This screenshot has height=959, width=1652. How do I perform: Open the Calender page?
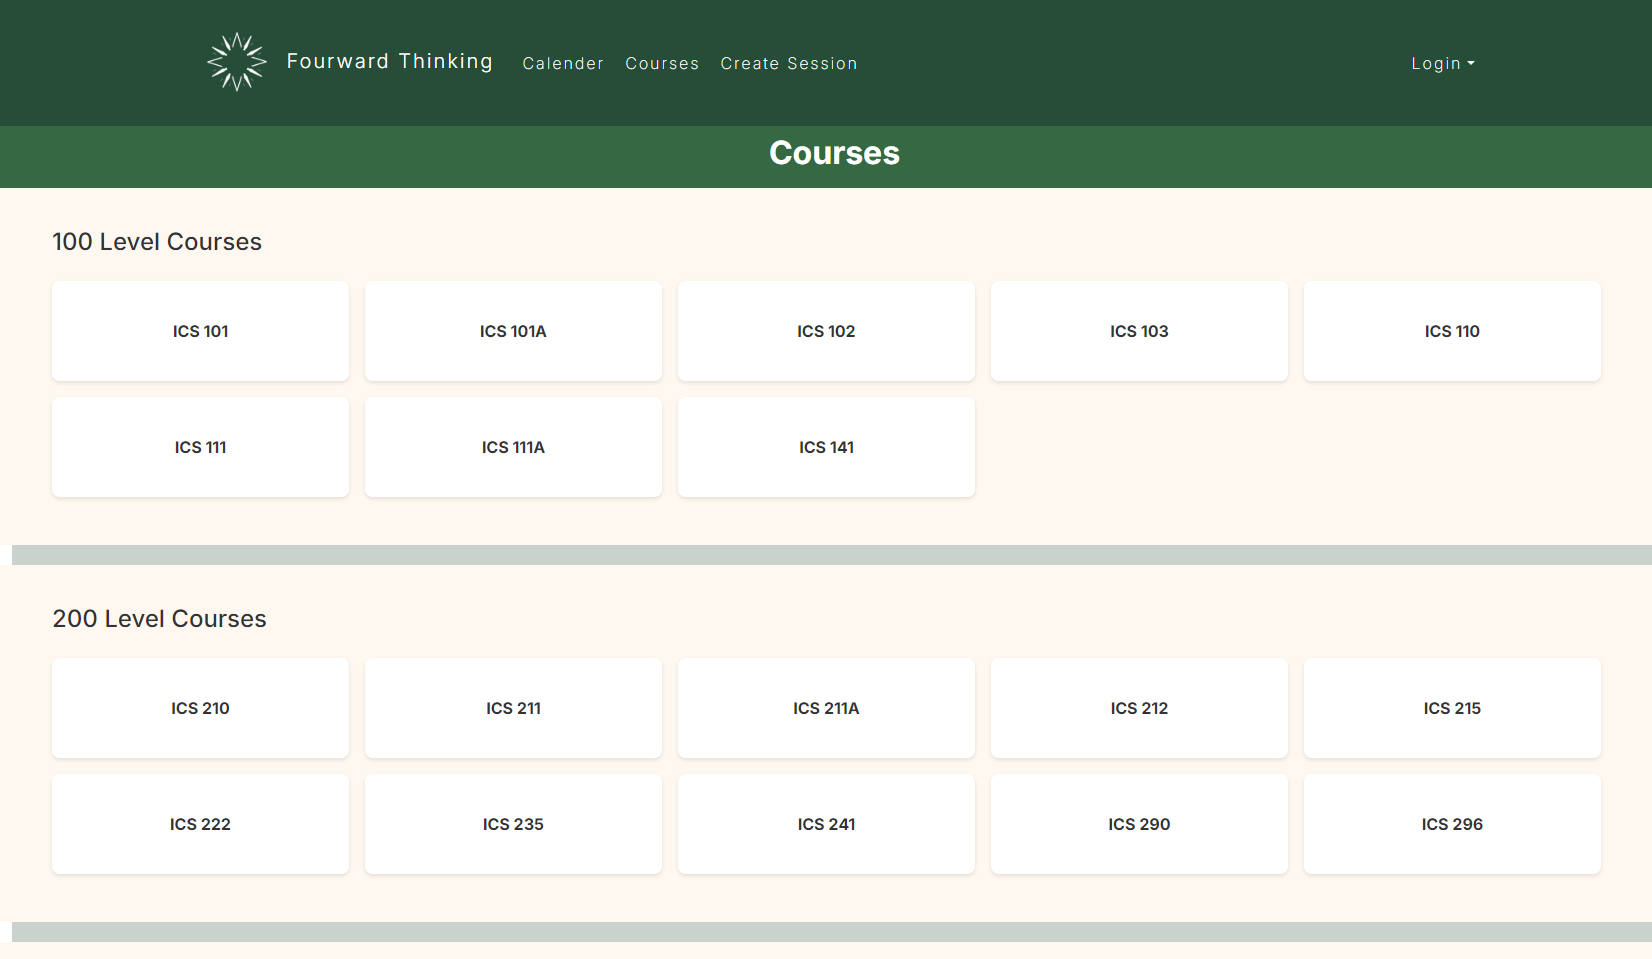(x=563, y=63)
